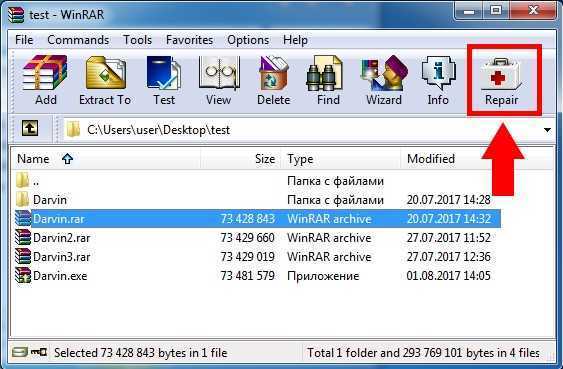The width and height of the screenshot is (563, 369).
Task: Click the date 20.07.2017 14:28
Action: click(449, 200)
